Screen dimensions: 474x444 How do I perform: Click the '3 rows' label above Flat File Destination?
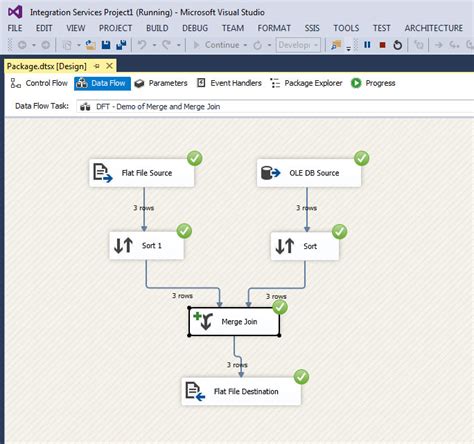[x=237, y=365]
